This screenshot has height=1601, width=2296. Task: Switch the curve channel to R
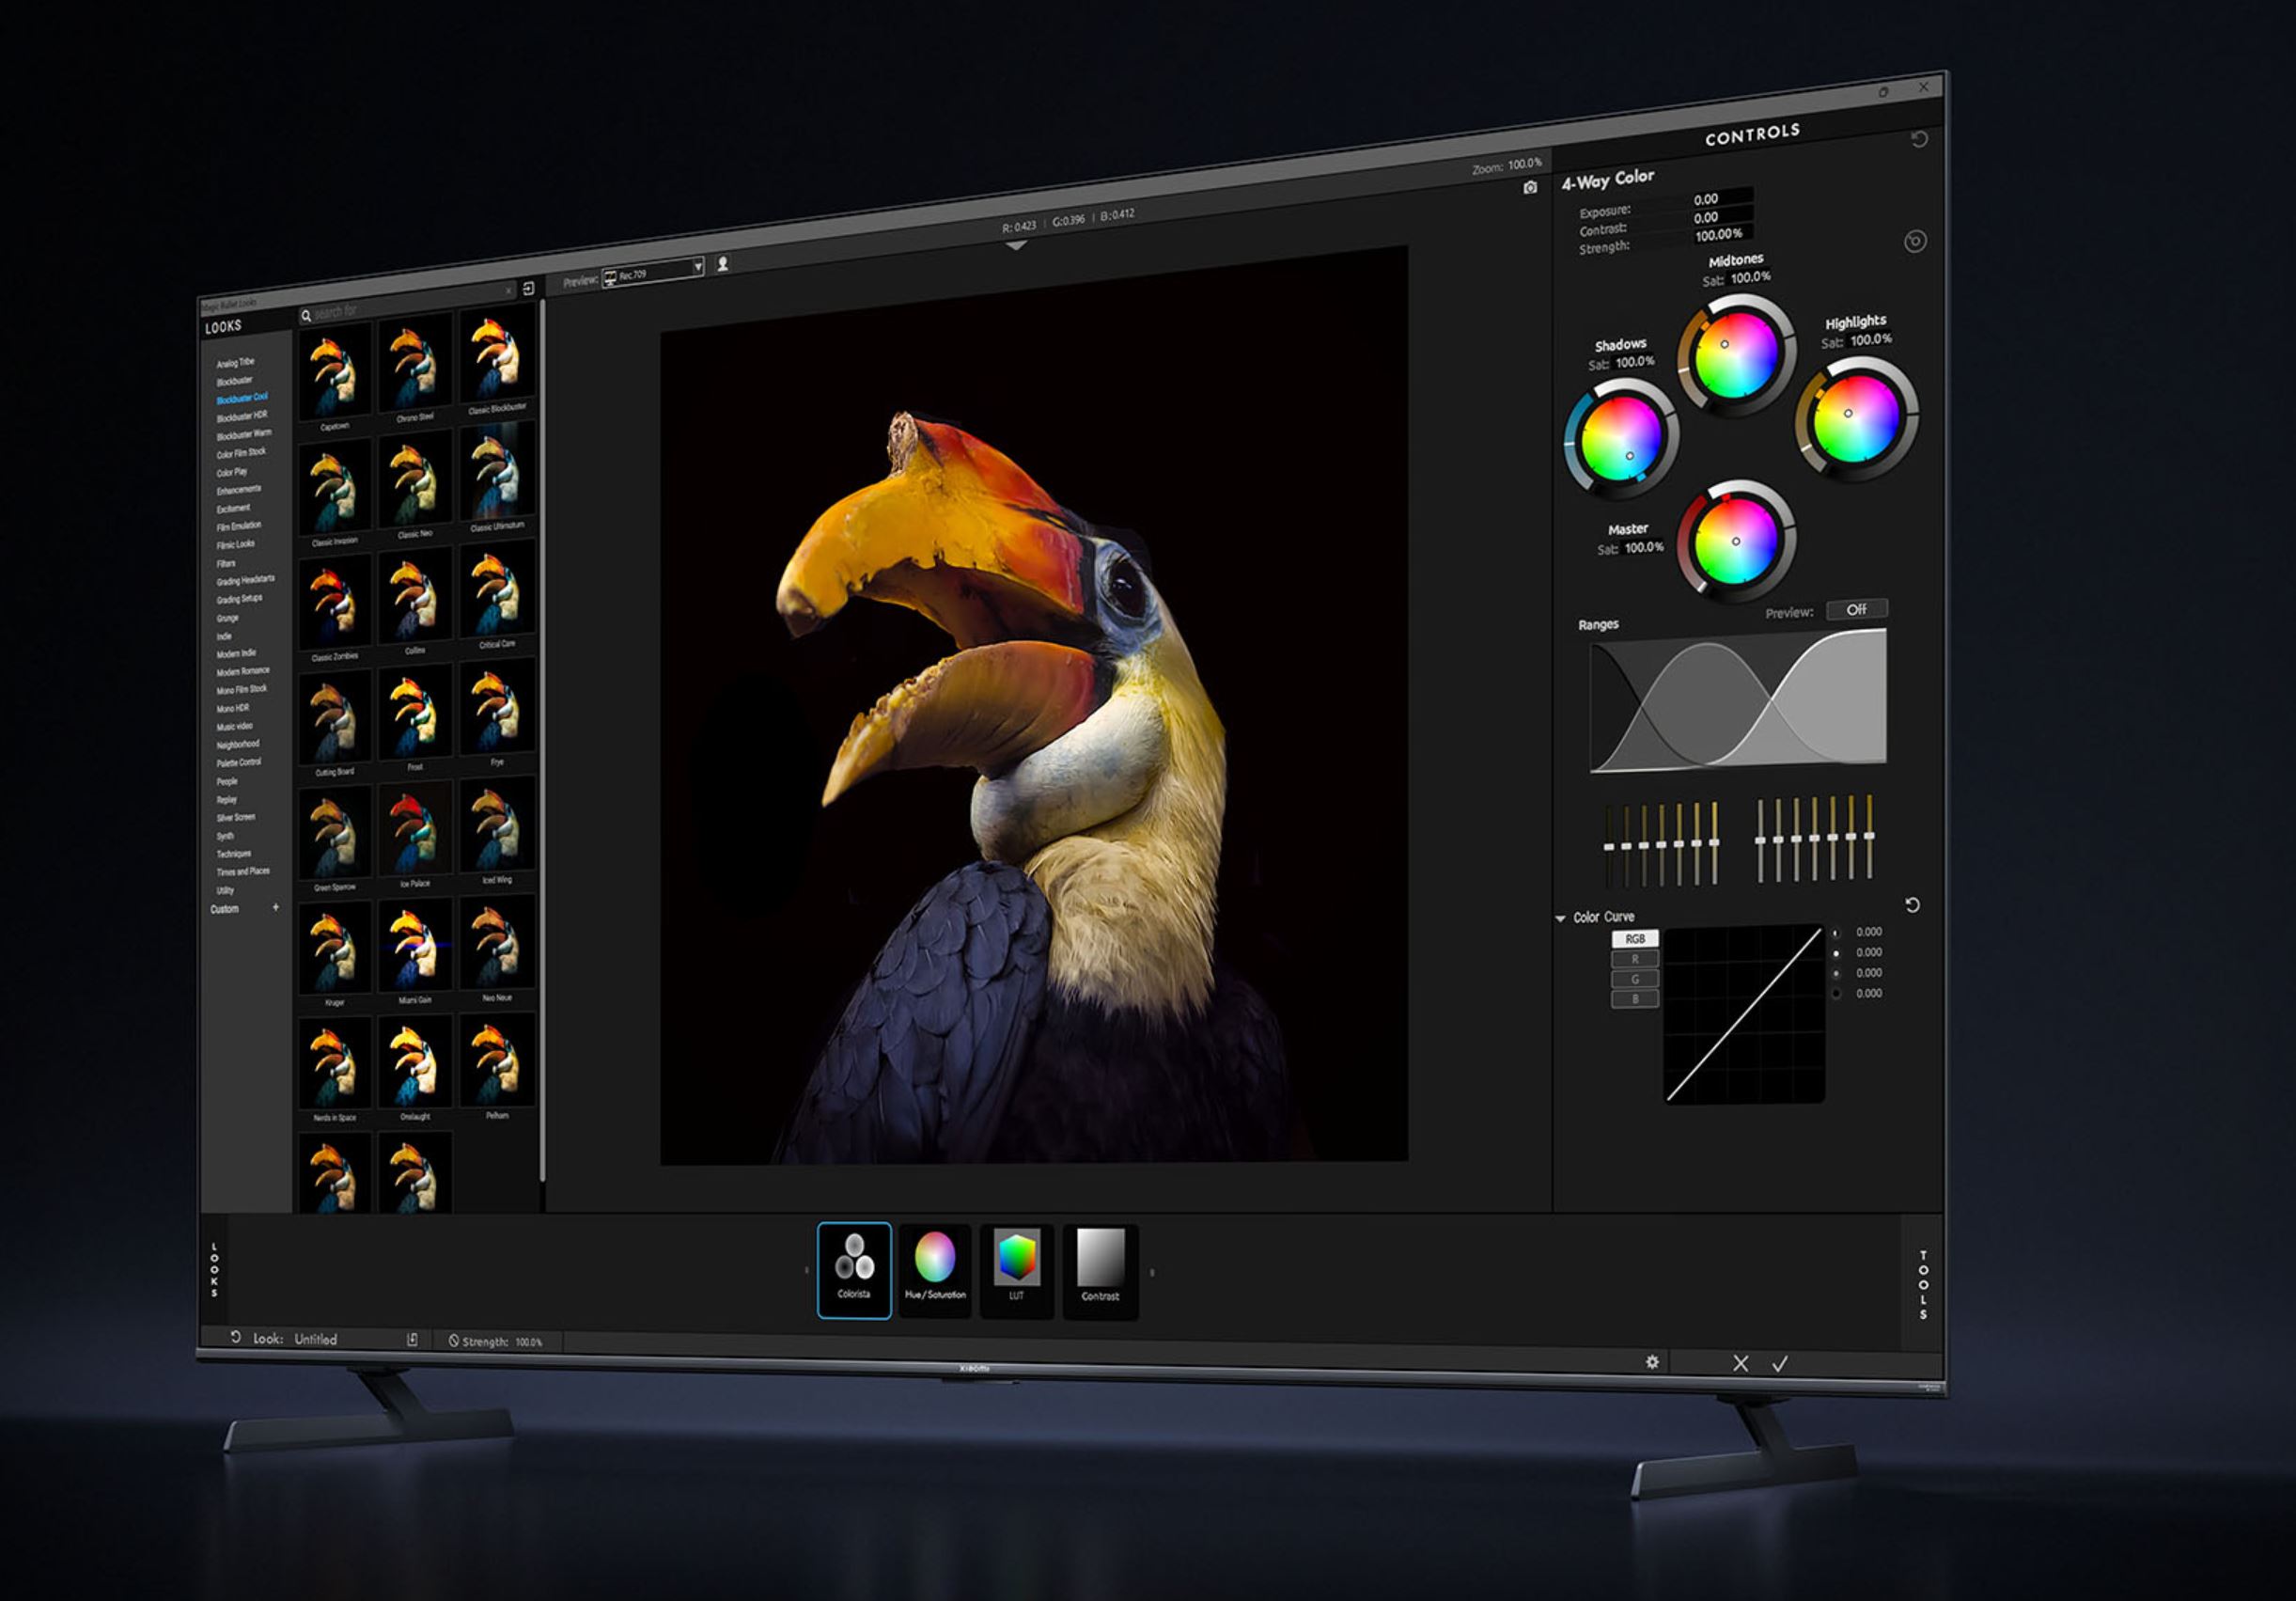click(1635, 959)
